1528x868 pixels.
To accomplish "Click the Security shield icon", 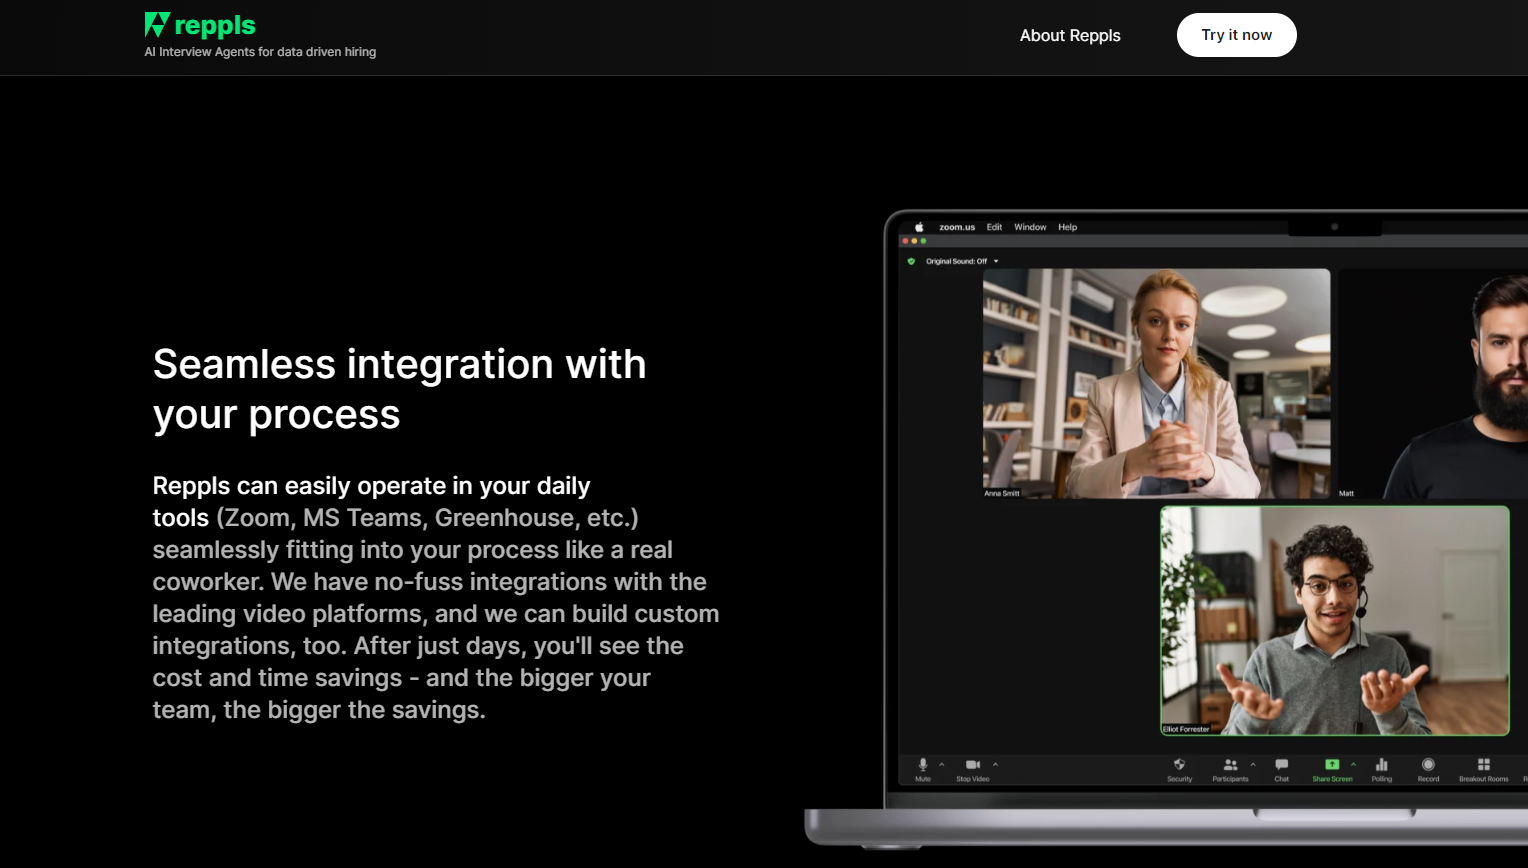I will tap(1179, 765).
